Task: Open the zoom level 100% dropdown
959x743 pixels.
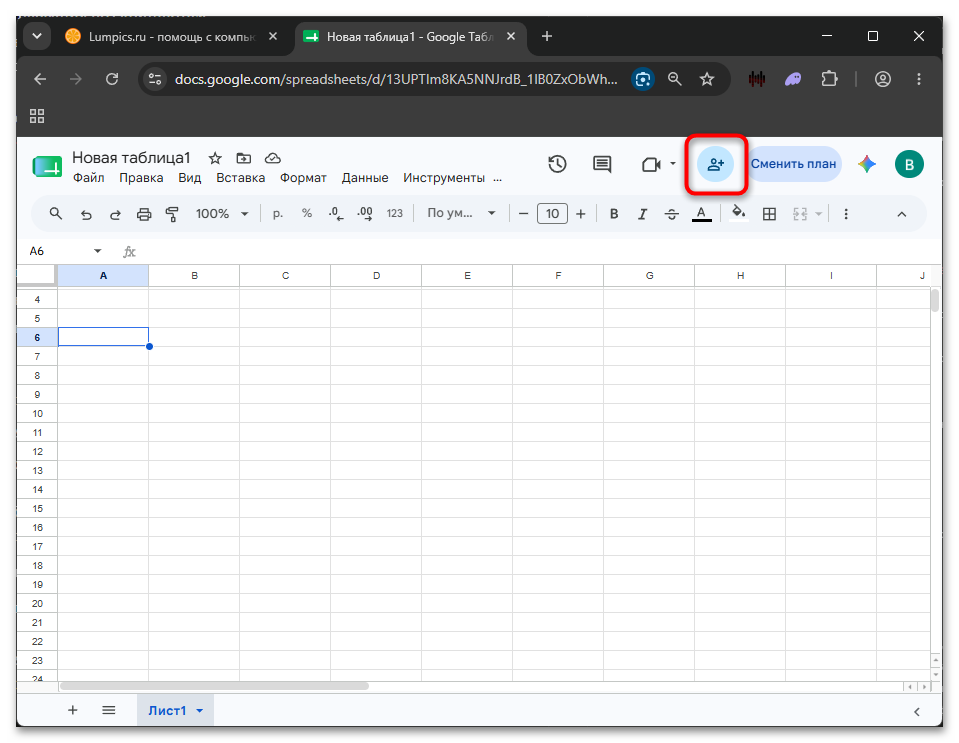Action: 222,213
